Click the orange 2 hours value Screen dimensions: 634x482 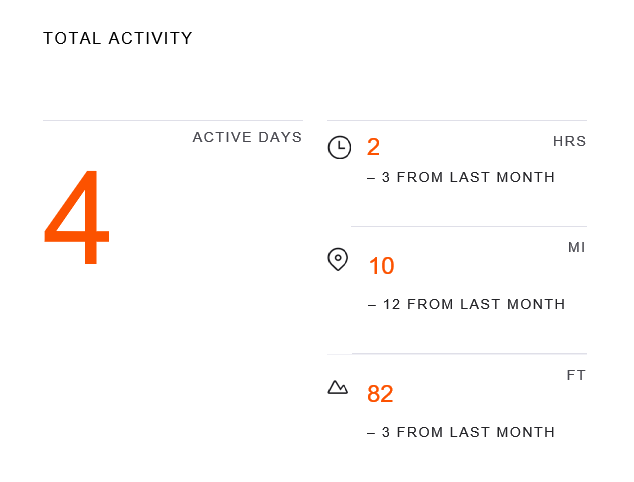[x=374, y=148]
